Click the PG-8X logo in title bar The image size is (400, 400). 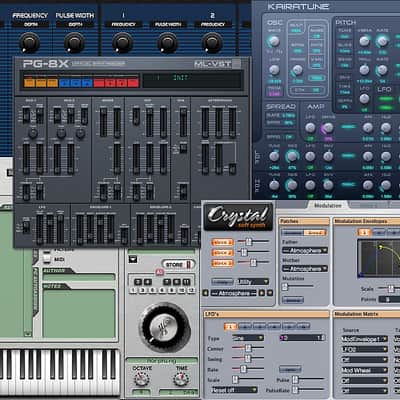pyautogui.click(x=46, y=64)
